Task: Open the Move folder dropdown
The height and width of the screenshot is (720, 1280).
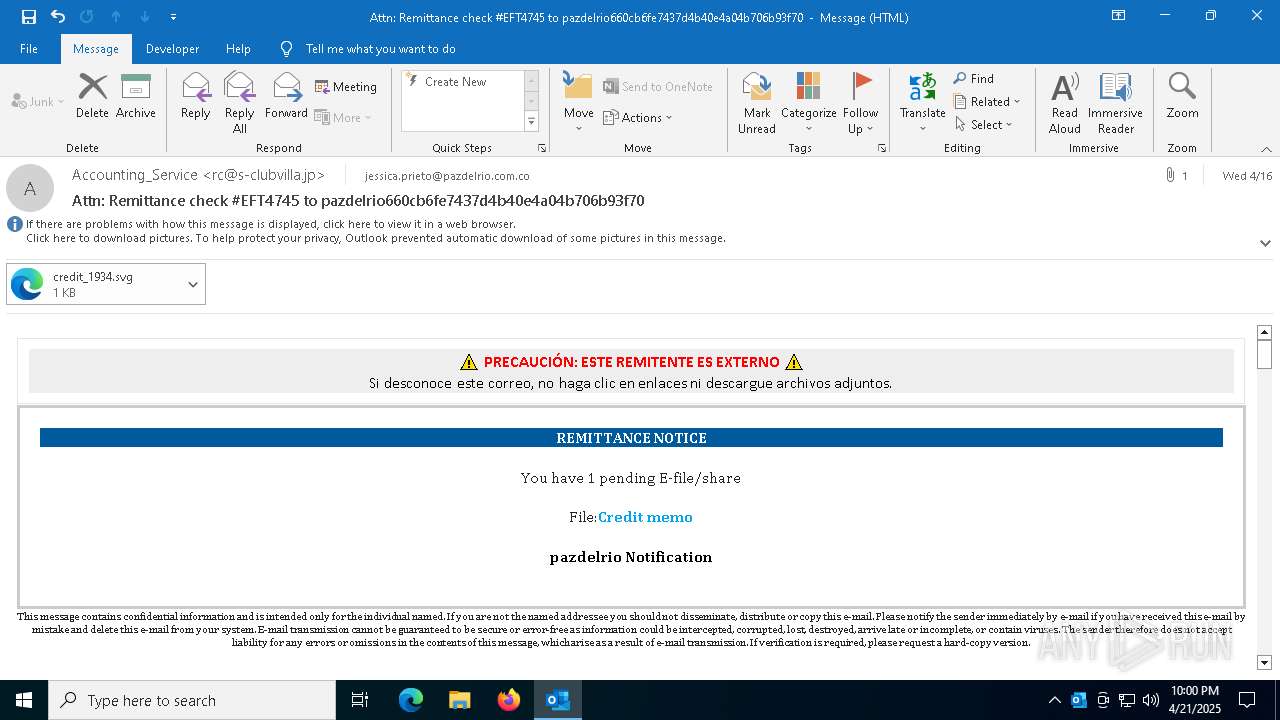Action: (x=579, y=102)
